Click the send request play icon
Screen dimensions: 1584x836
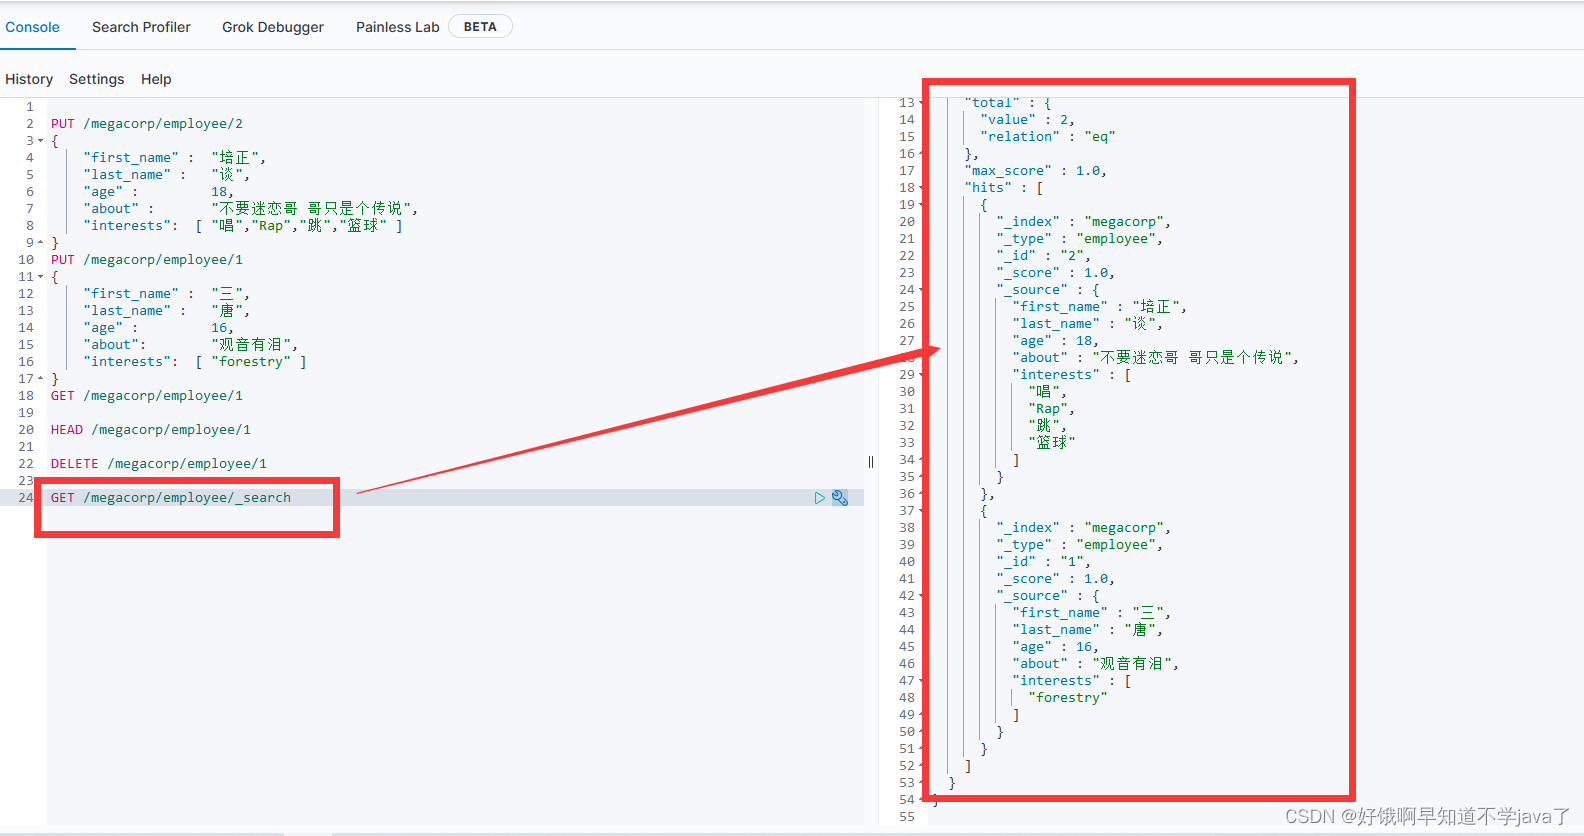(820, 498)
